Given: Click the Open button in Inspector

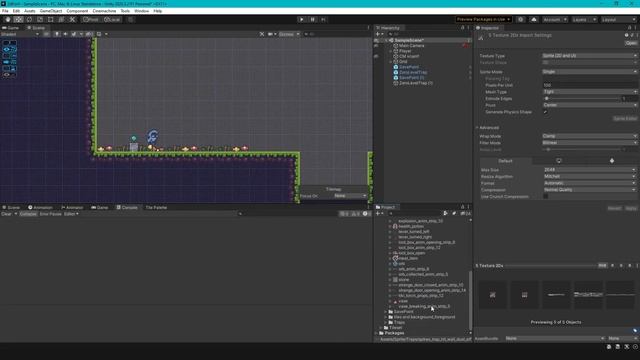Looking at the screenshot, I should coord(631,43).
